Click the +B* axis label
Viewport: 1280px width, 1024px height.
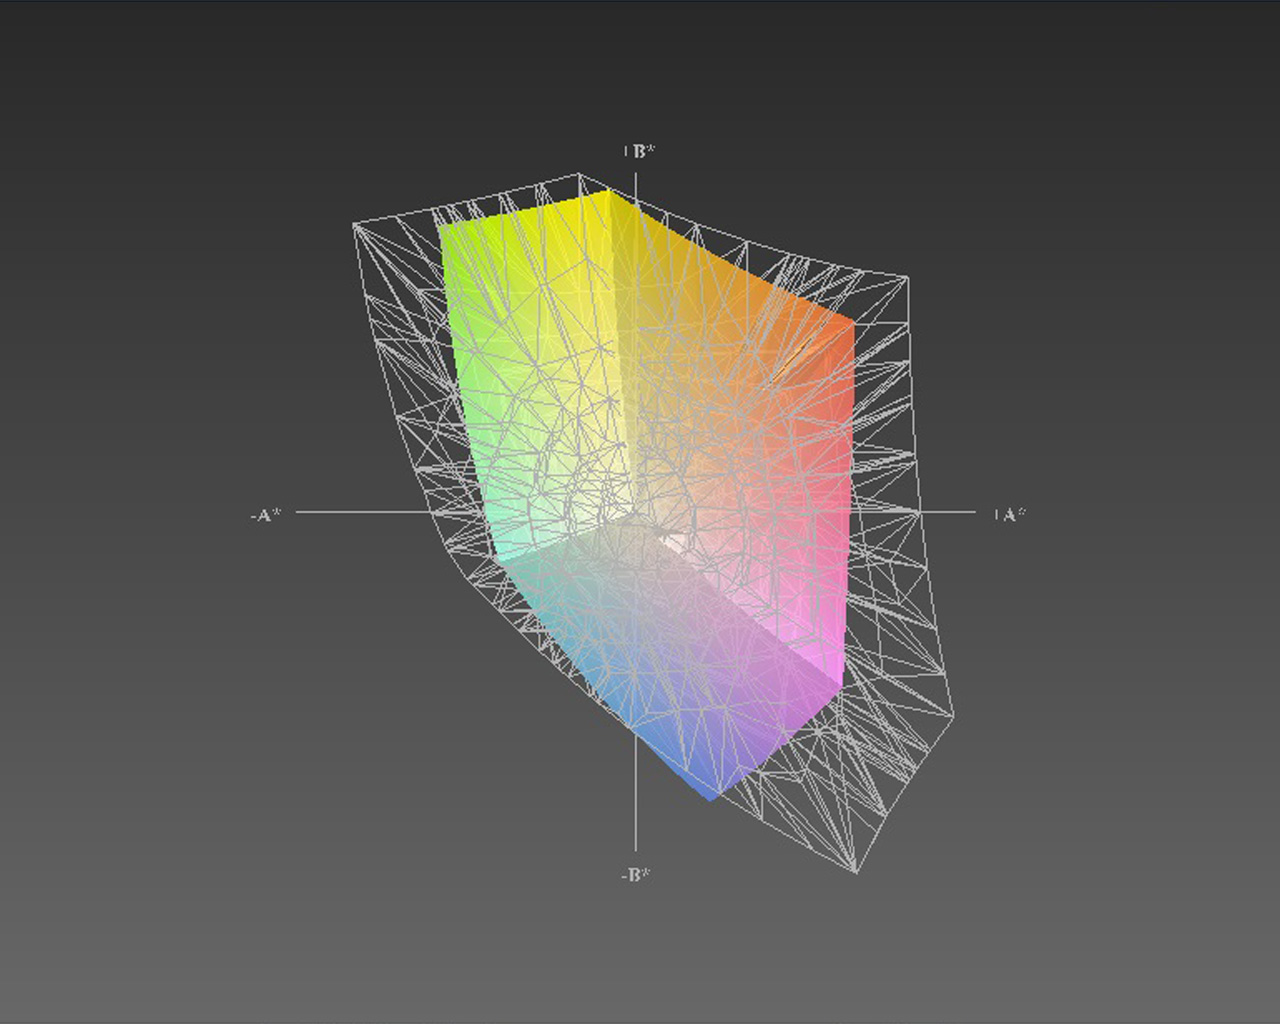point(639,152)
